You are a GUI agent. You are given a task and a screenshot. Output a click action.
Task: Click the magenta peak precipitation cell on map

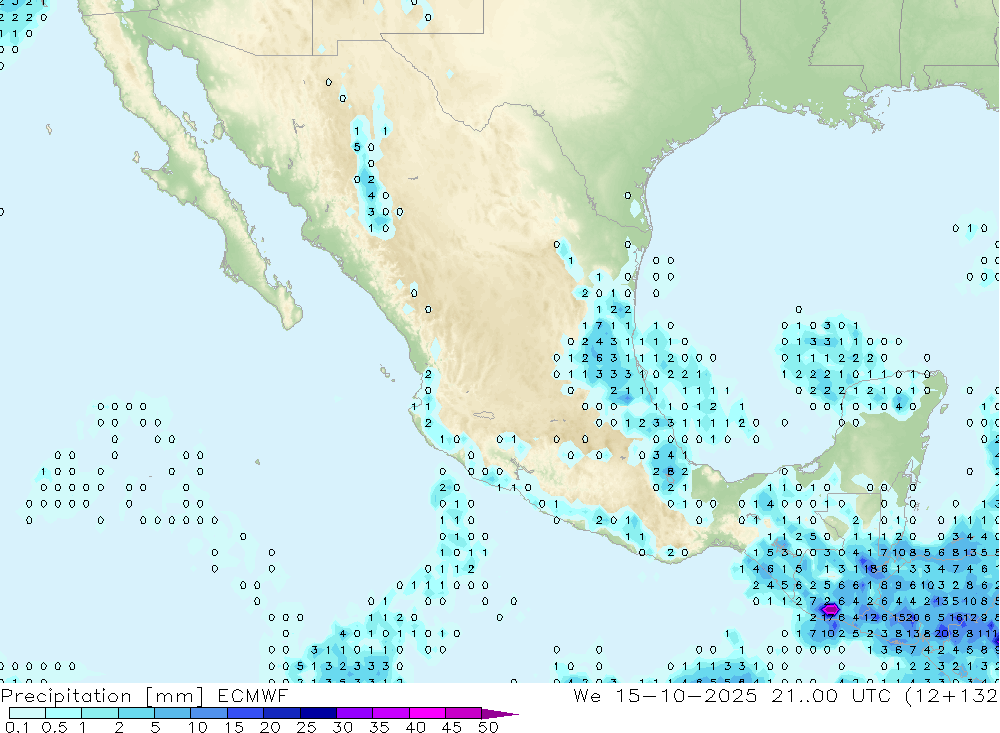829,610
